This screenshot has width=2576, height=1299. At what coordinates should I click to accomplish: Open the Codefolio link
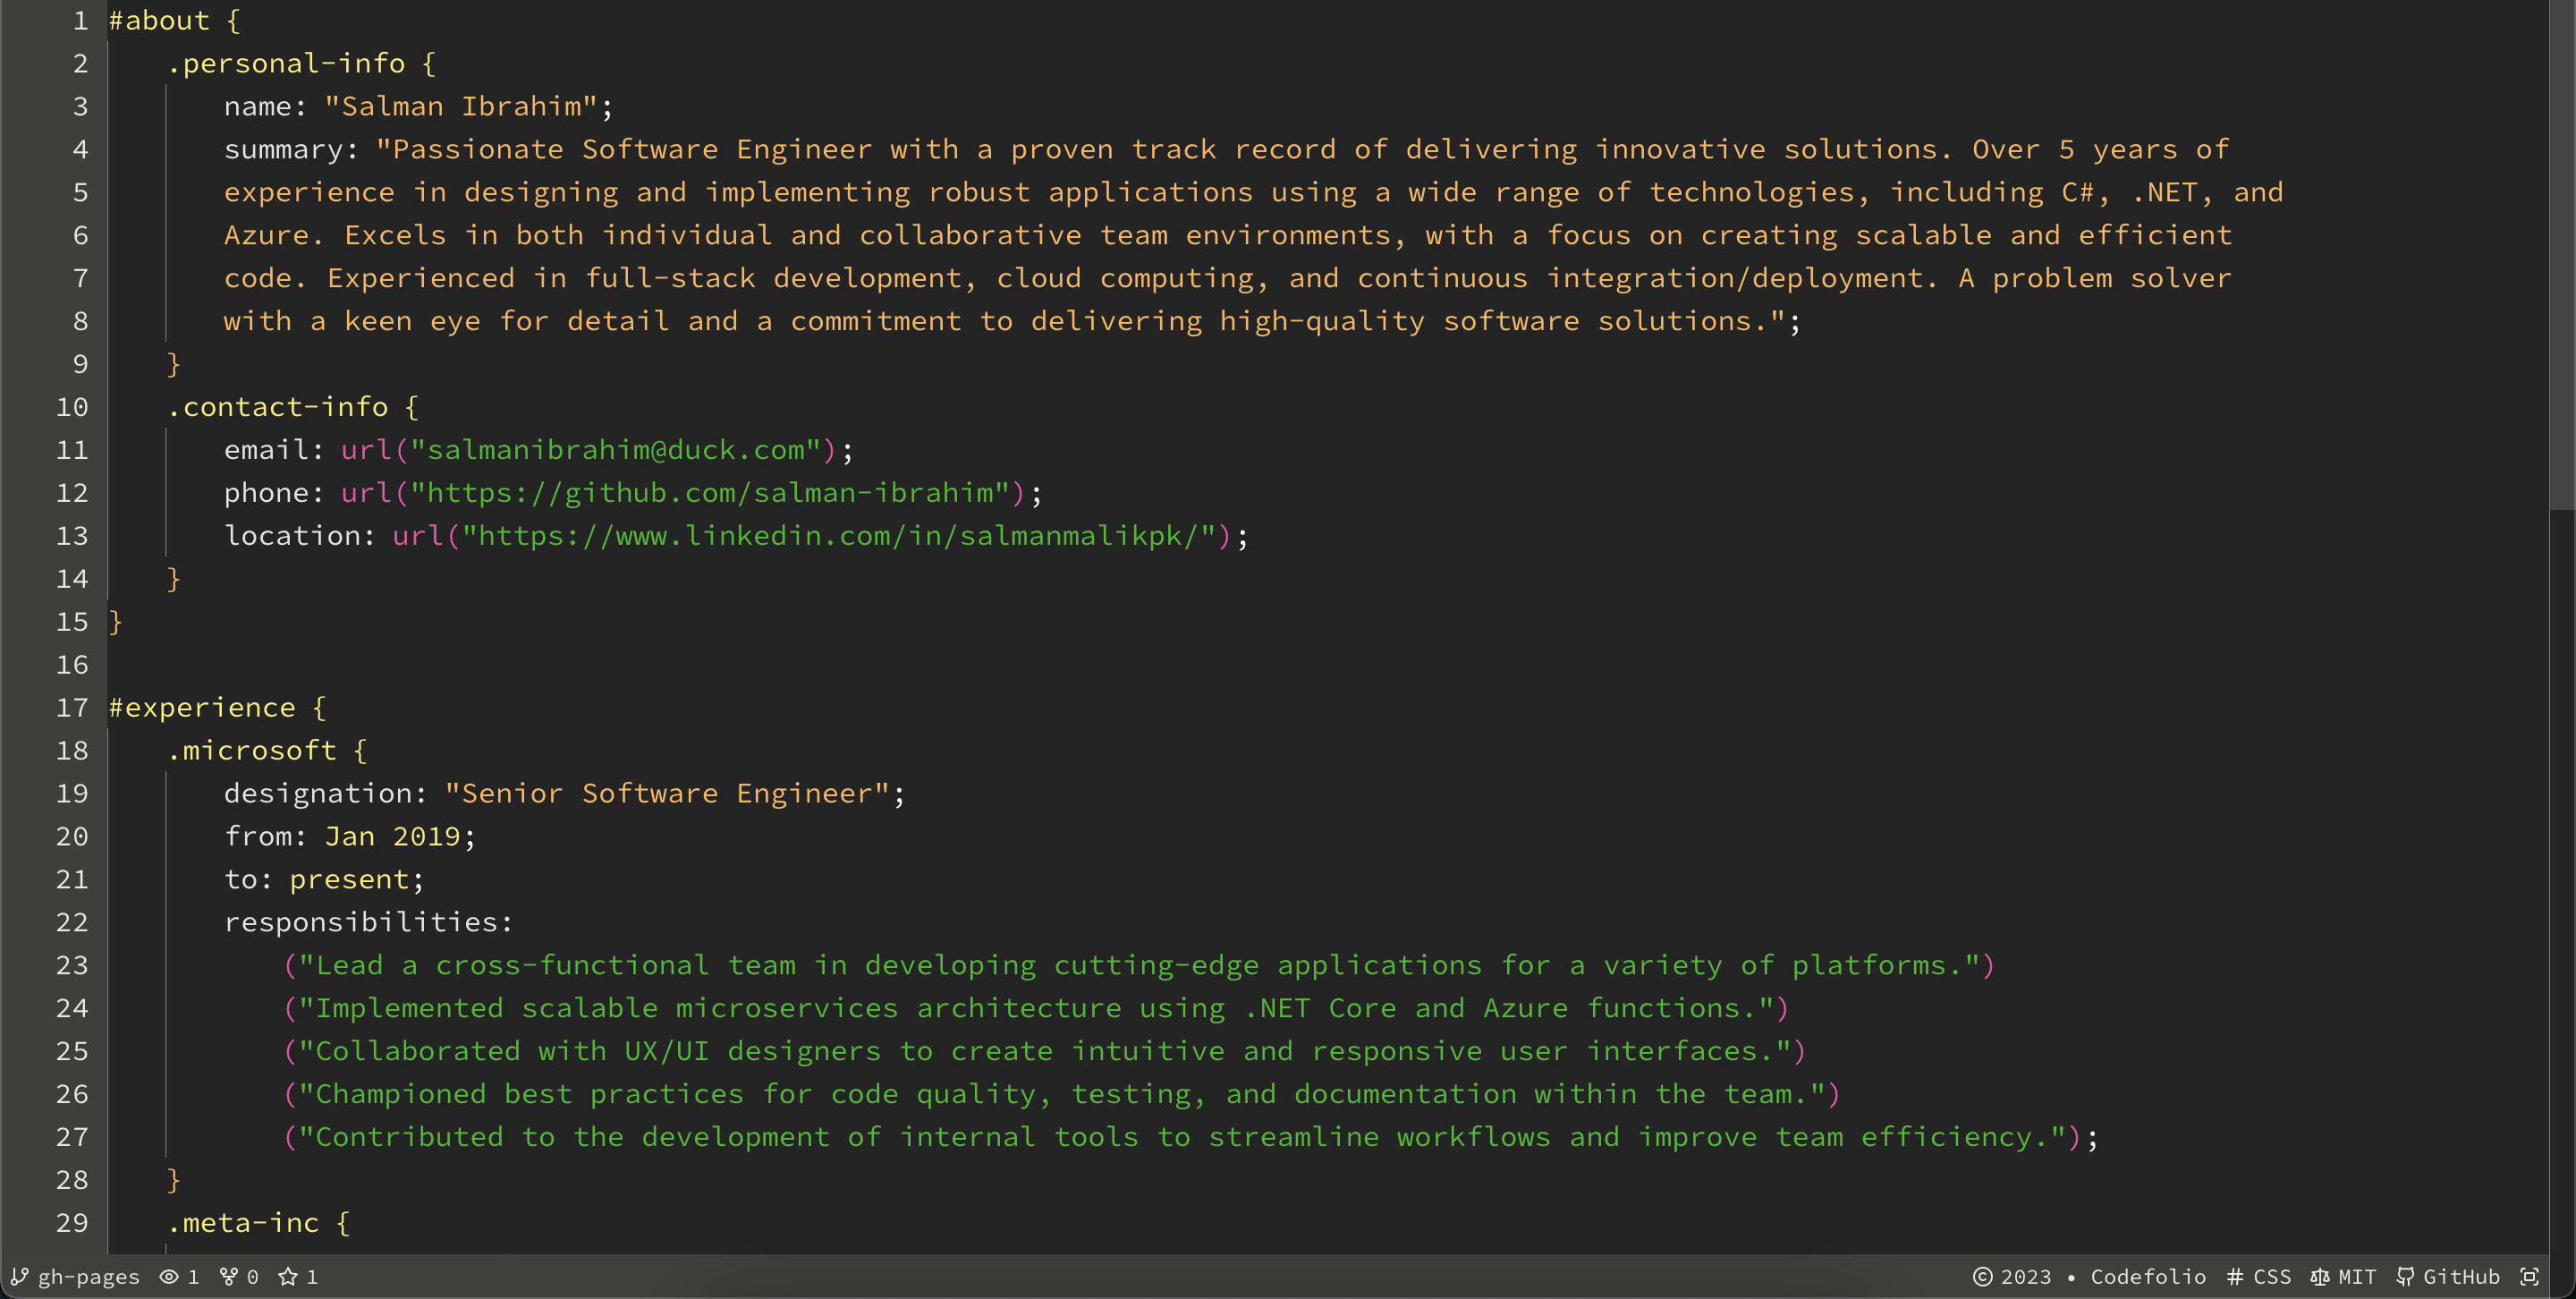click(x=2148, y=1276)
